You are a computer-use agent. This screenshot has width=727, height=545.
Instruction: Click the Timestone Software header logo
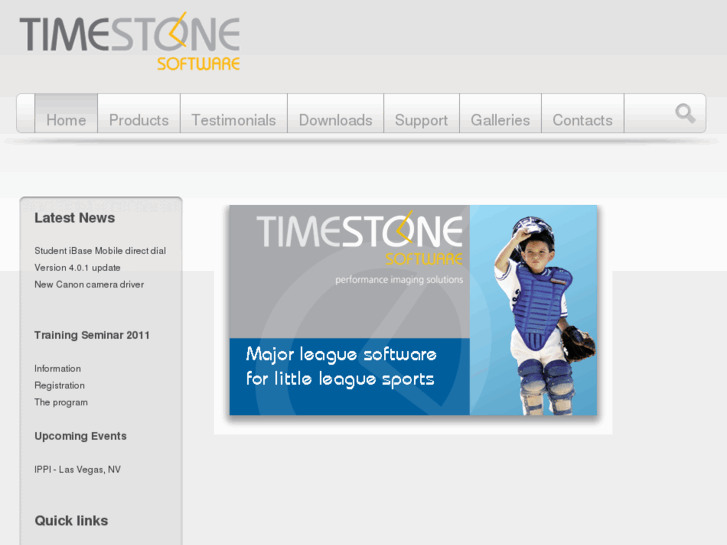click(x=130, y=41)
